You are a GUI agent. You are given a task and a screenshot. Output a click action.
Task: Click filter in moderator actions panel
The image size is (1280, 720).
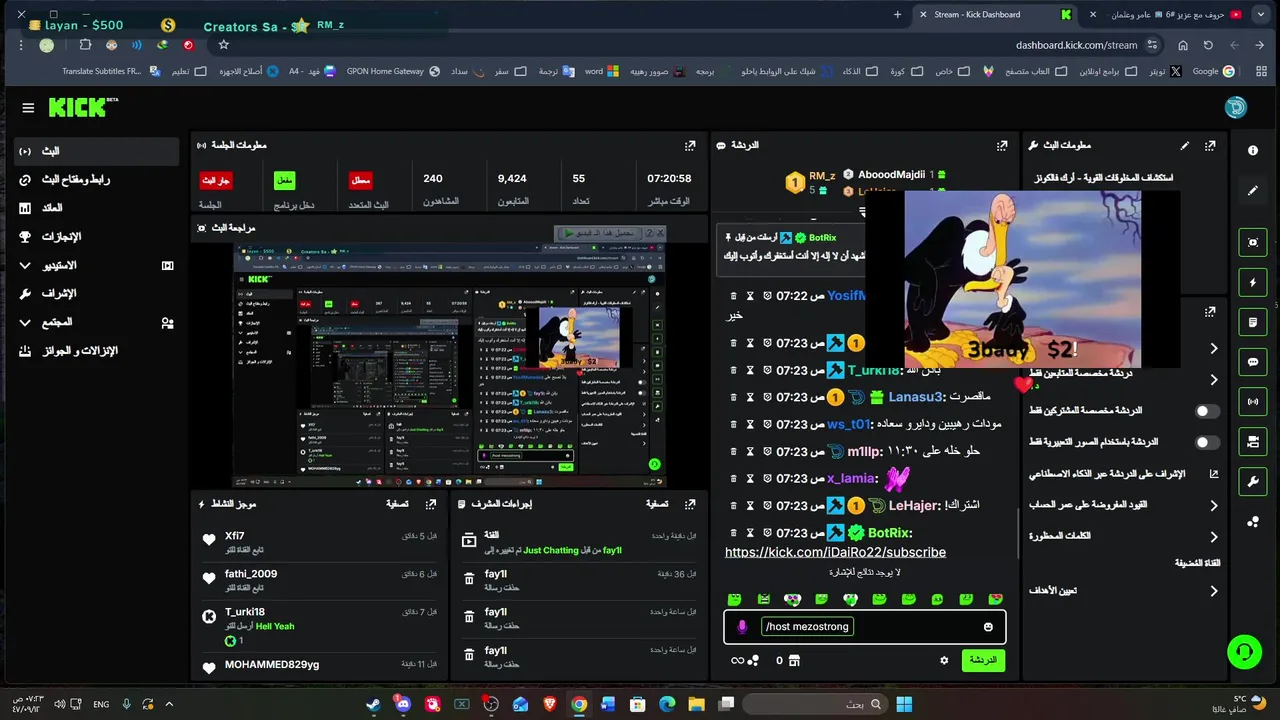click(657, 504)
